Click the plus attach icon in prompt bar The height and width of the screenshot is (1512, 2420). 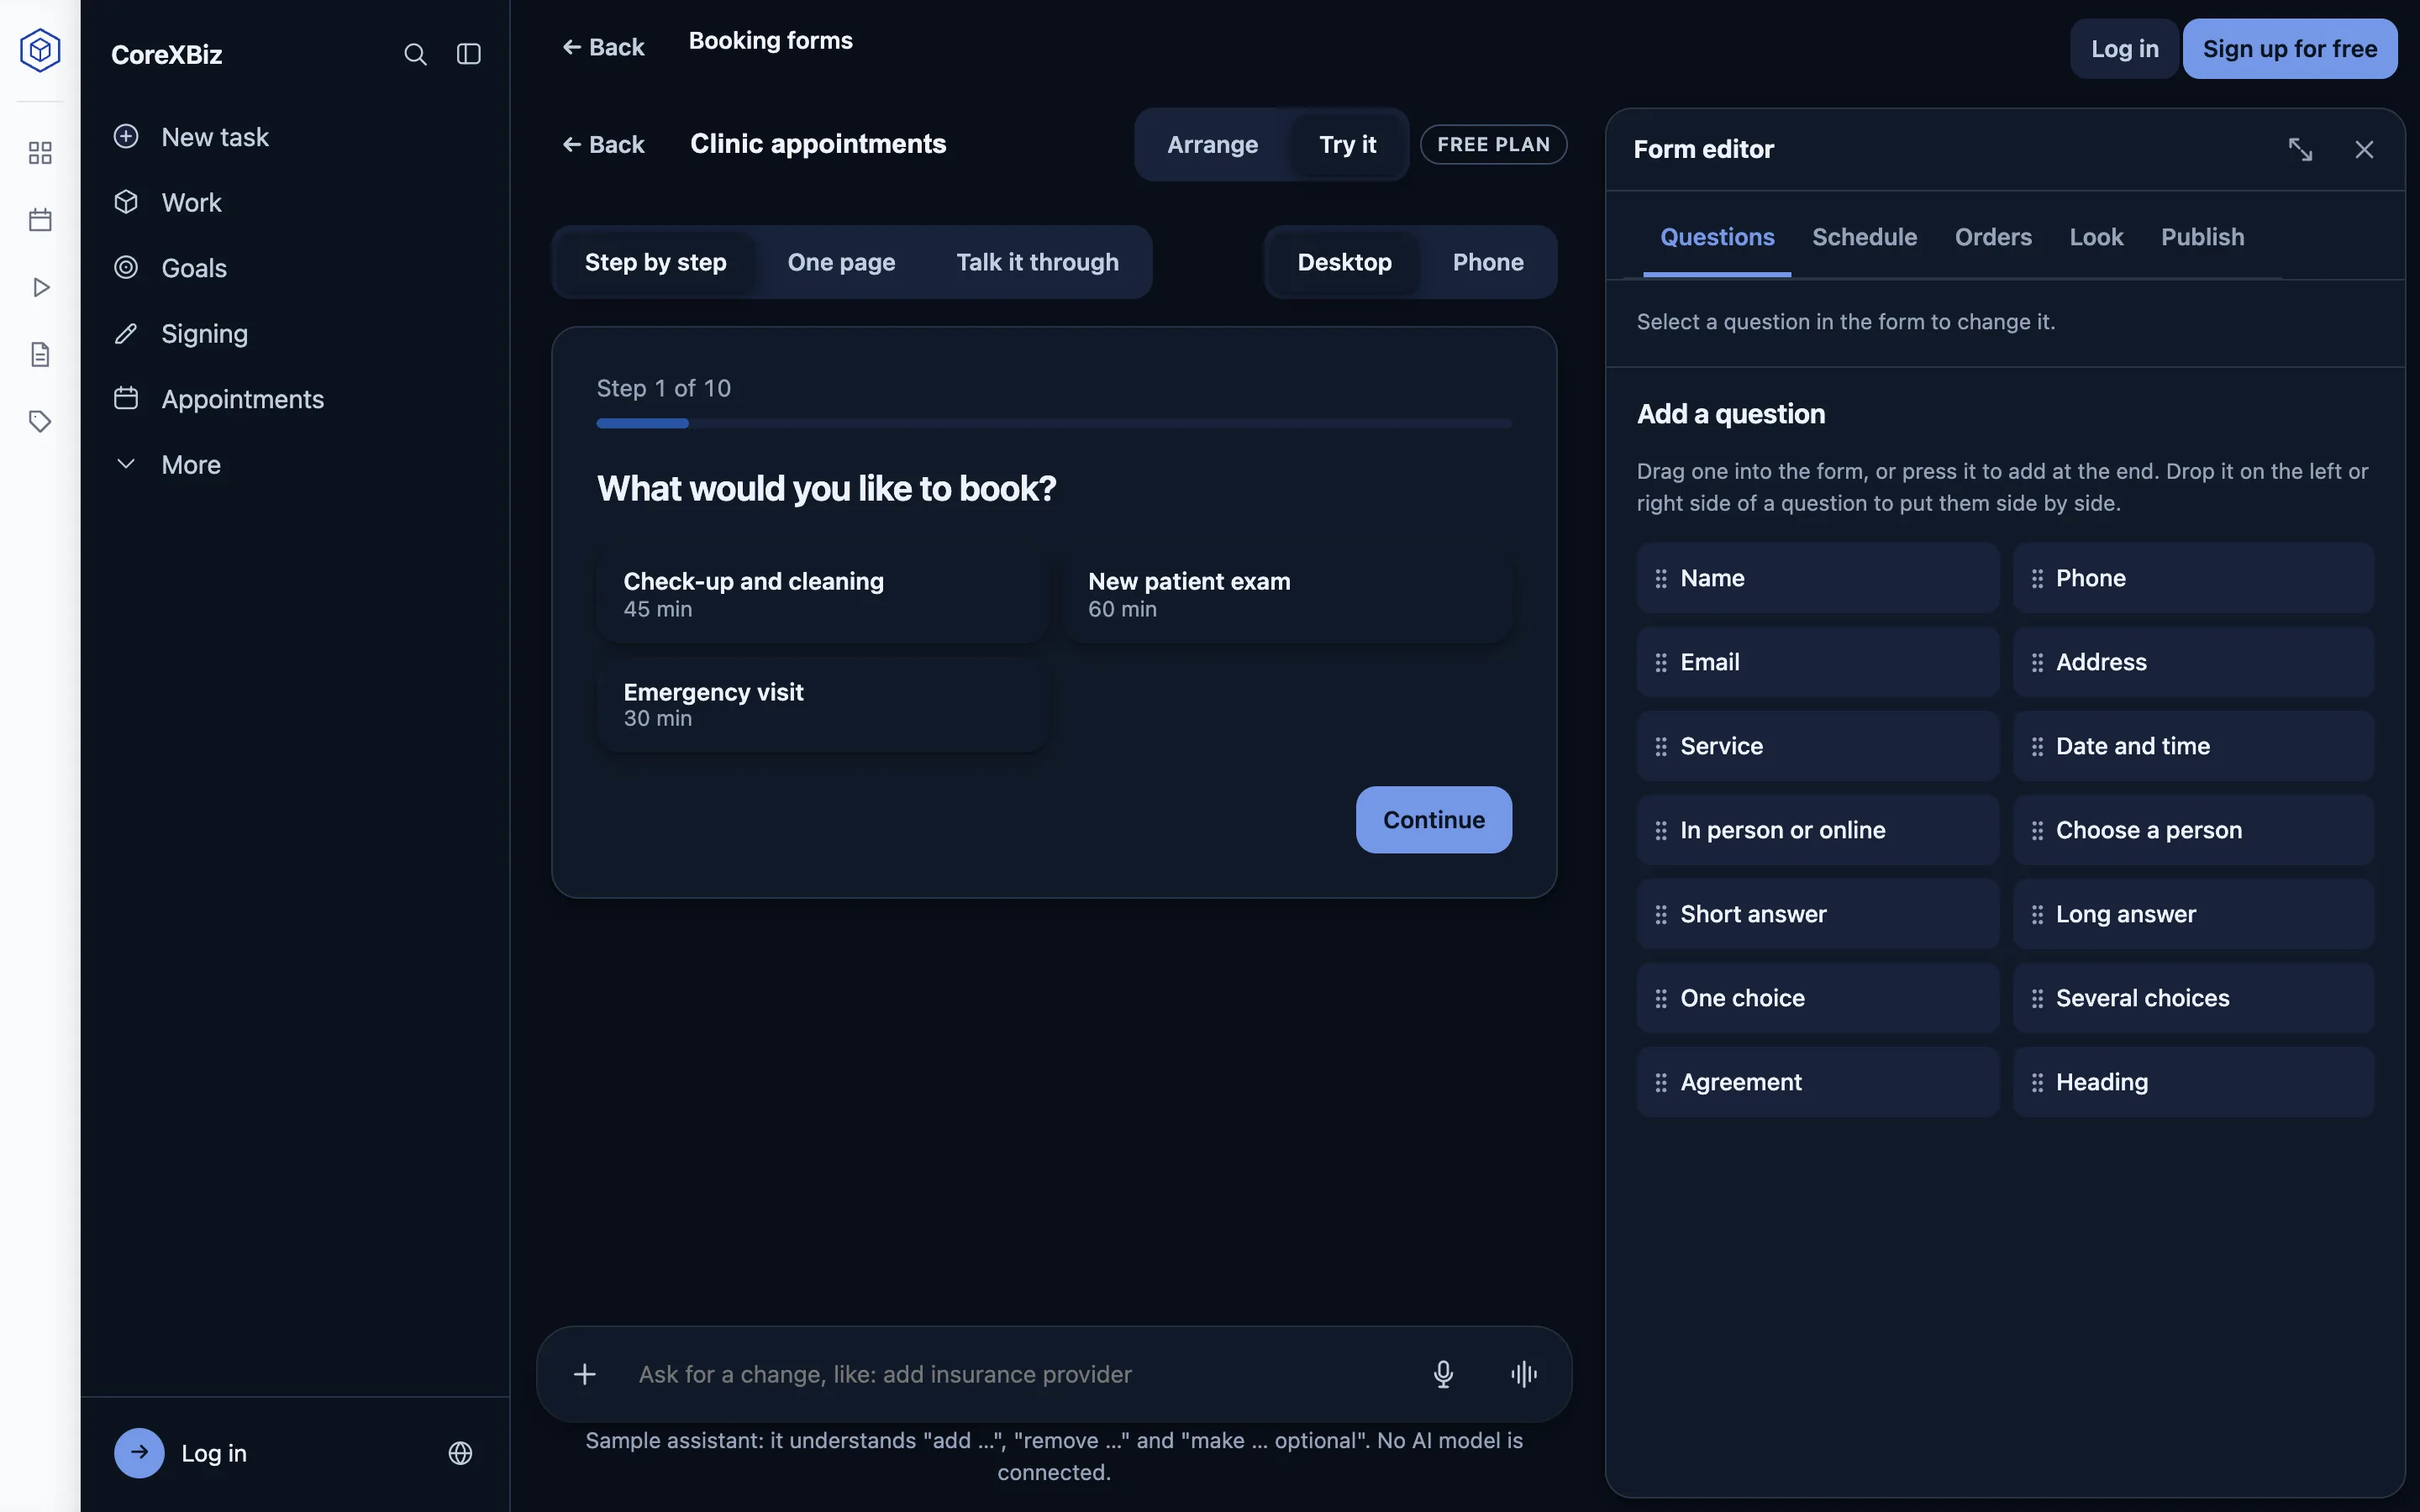tap(585, 1374)
